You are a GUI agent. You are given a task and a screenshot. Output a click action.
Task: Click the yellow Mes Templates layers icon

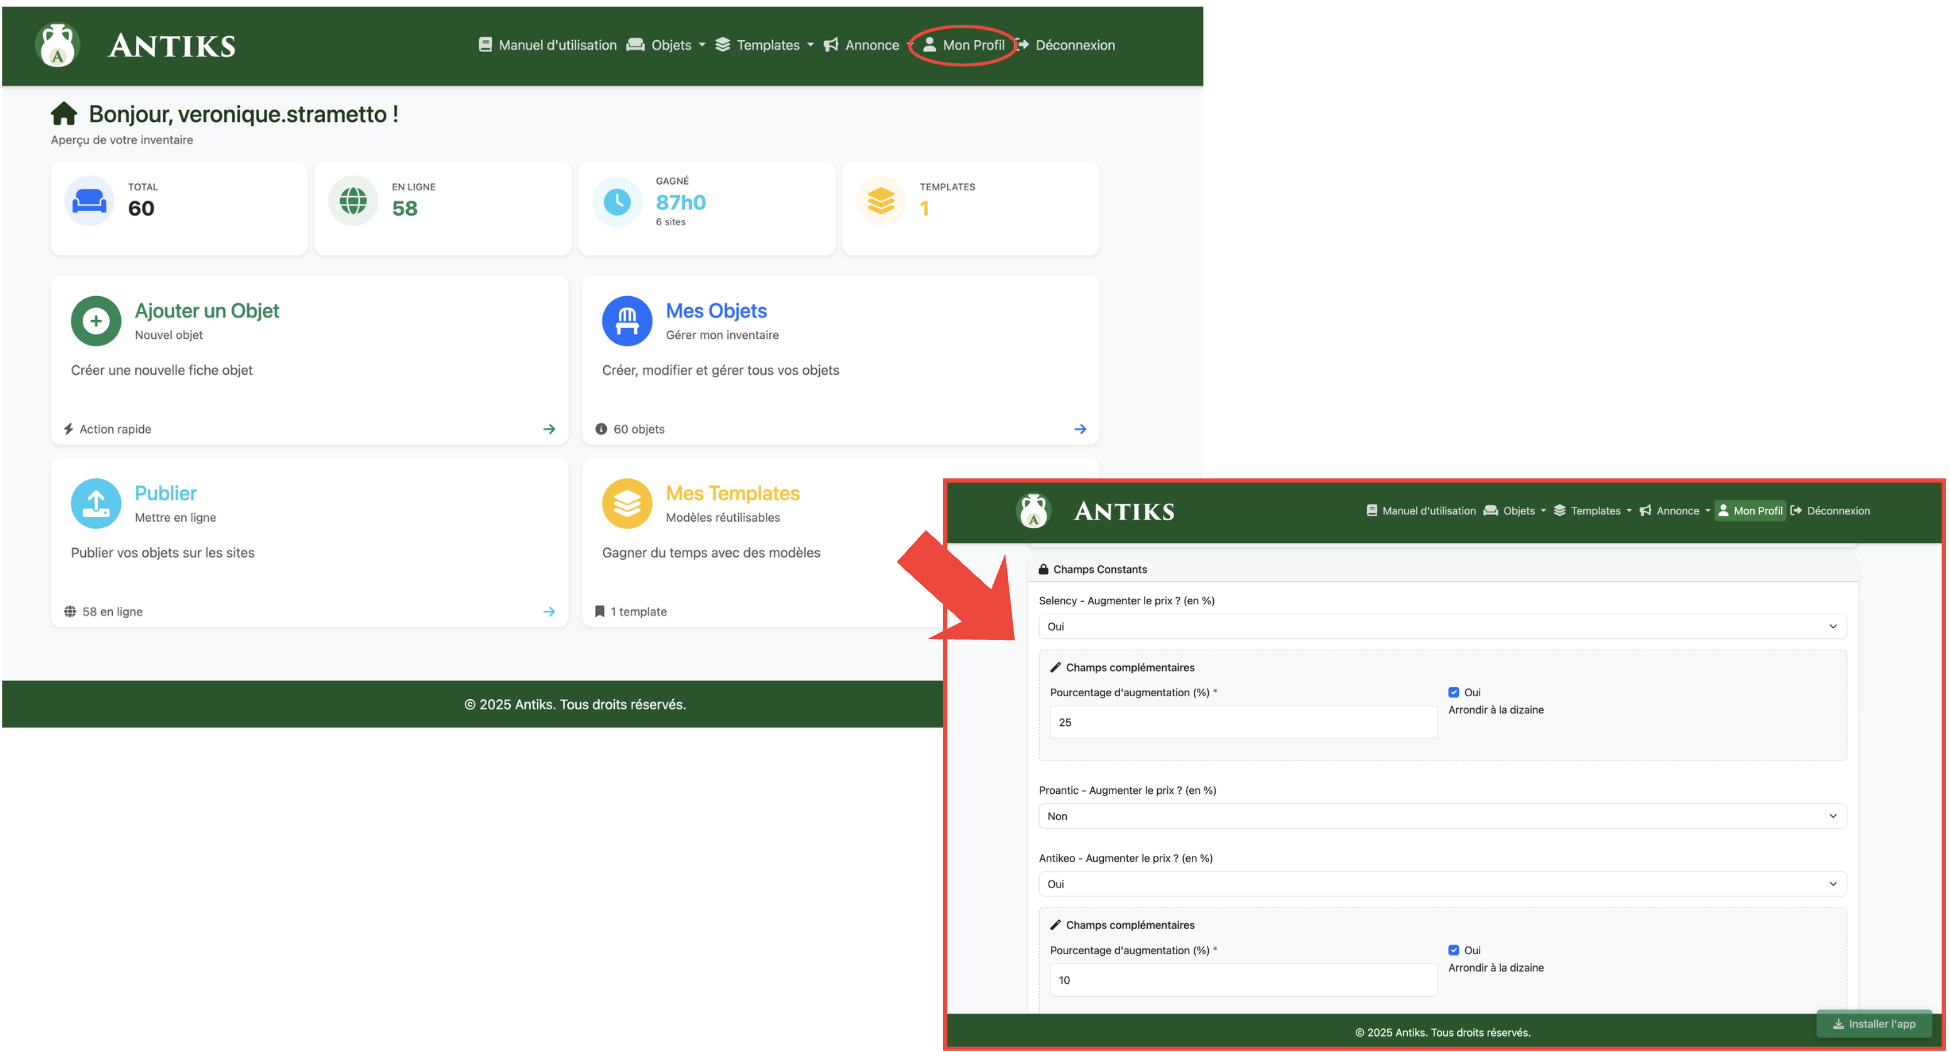coord(627,503)
